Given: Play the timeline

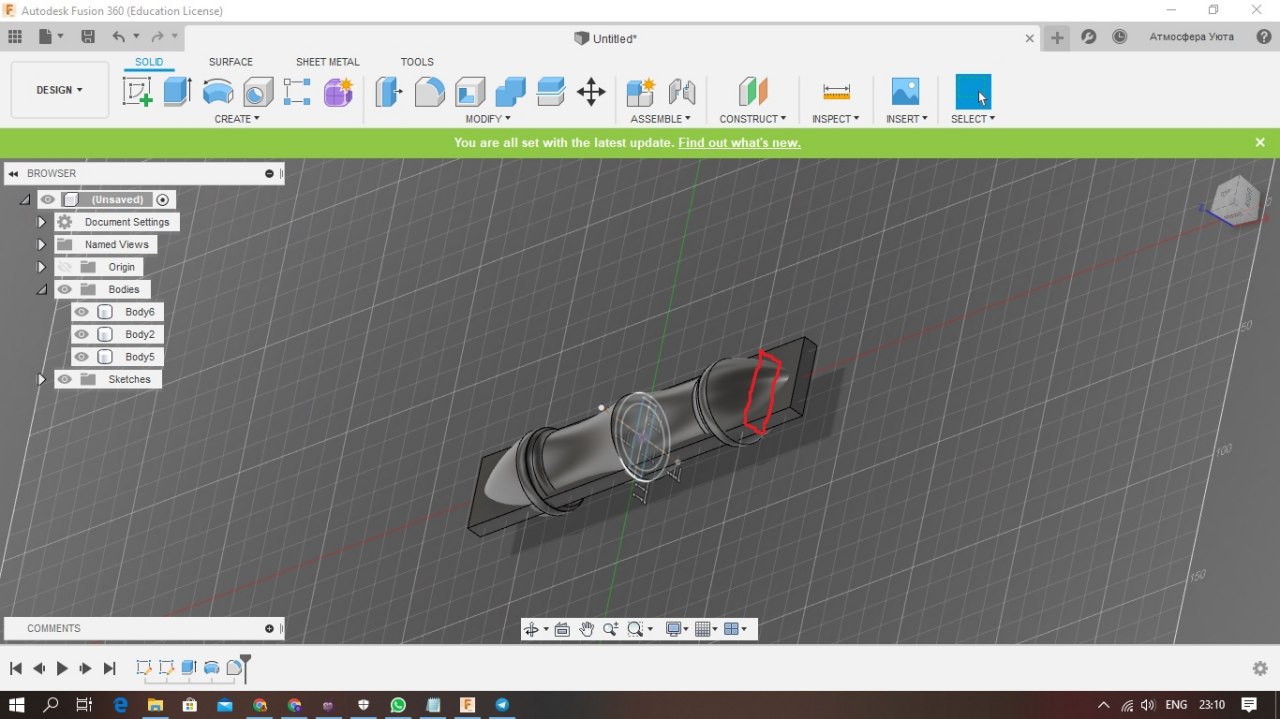Looking at the screenshot, I should coord(62,668).
